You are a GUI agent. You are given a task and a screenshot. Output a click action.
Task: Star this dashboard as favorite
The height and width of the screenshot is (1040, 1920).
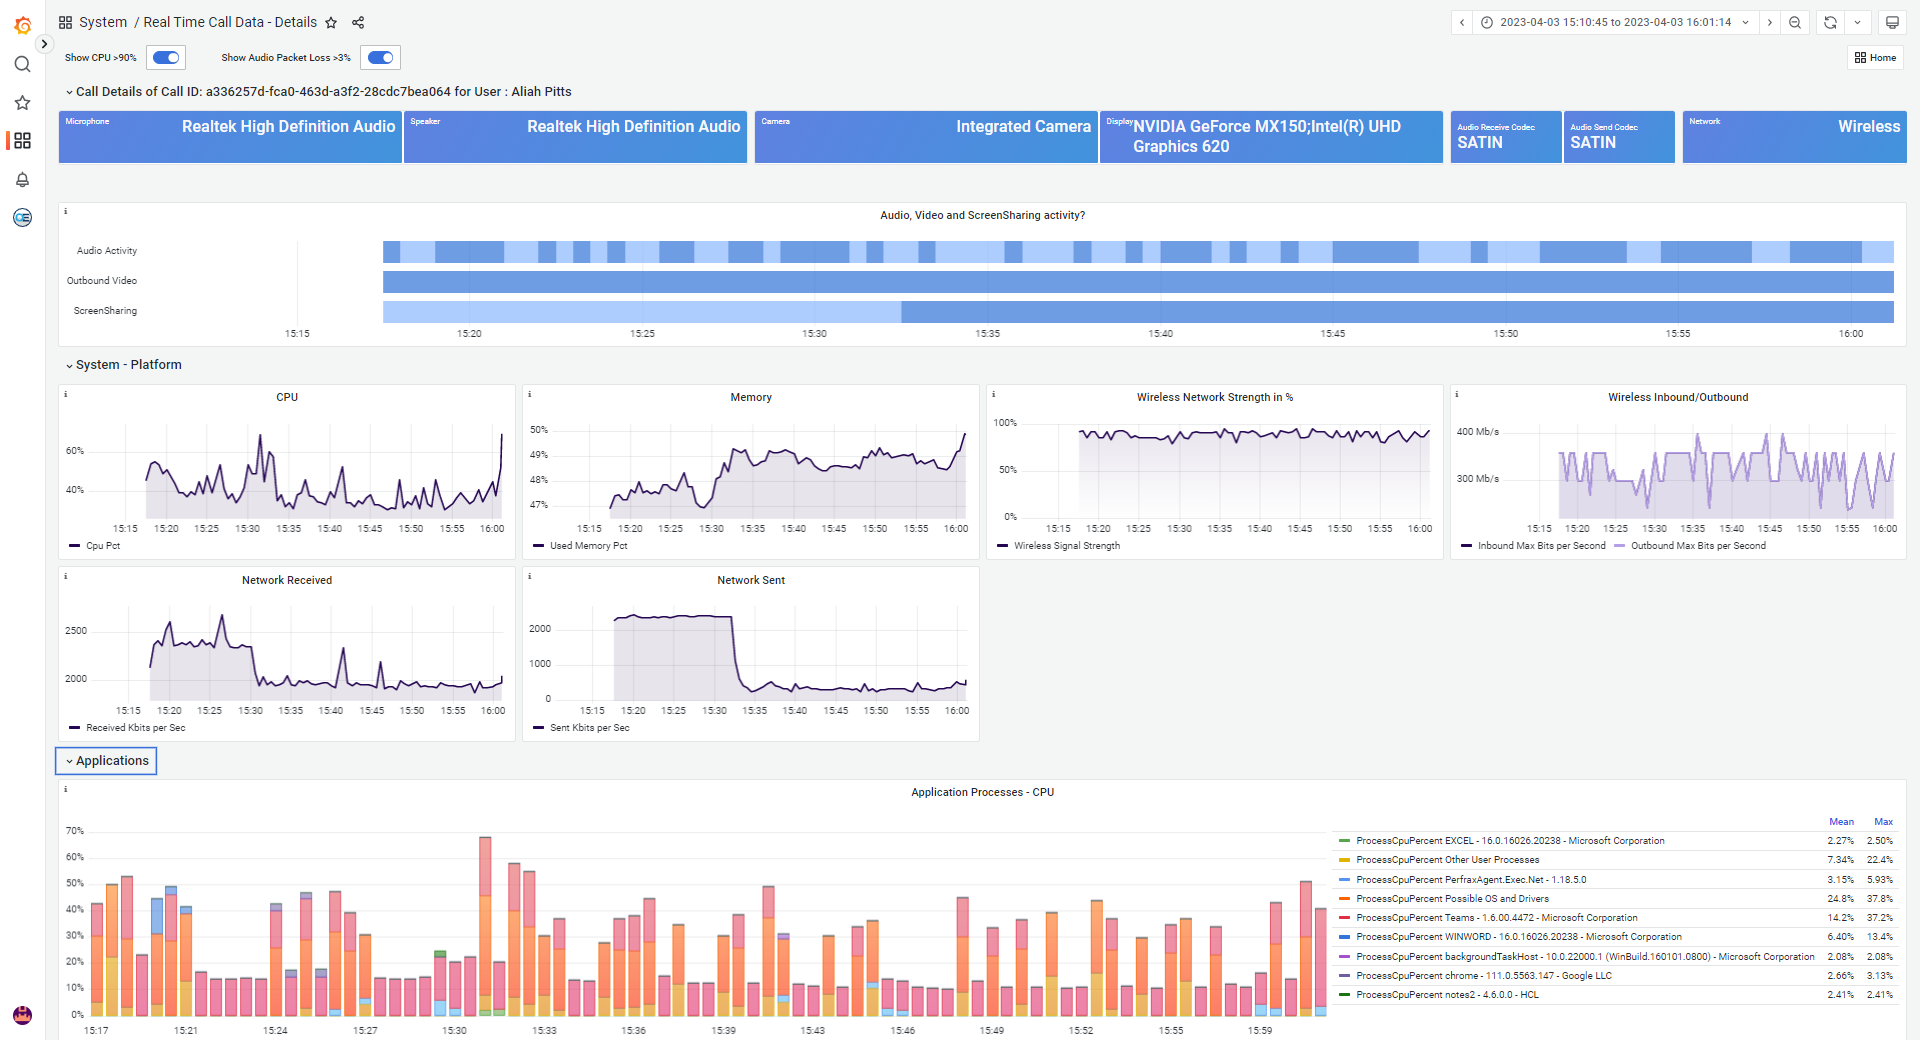331,23
